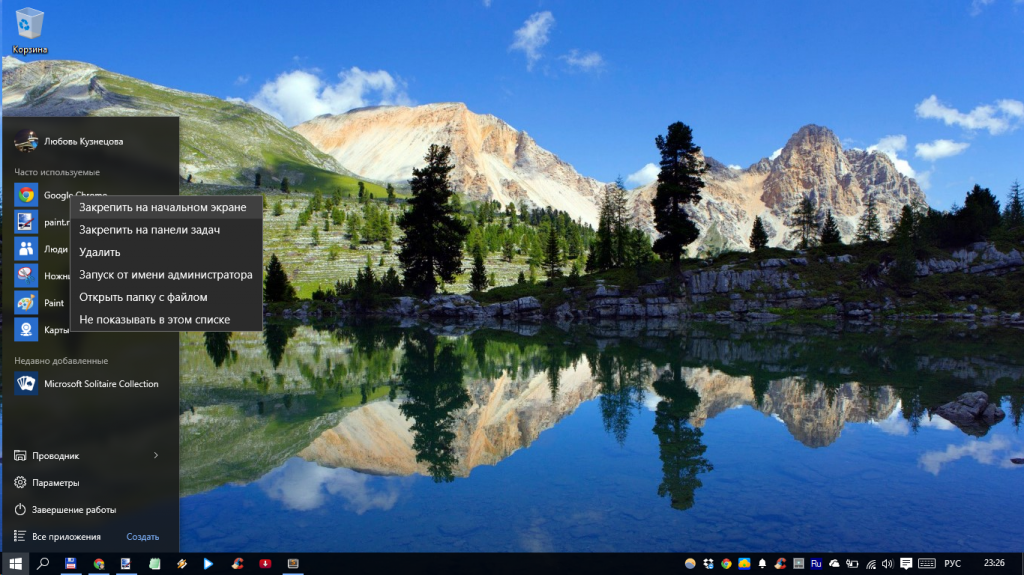
Task: Open "Завершение работы" power button
Action: pos(73,510)
